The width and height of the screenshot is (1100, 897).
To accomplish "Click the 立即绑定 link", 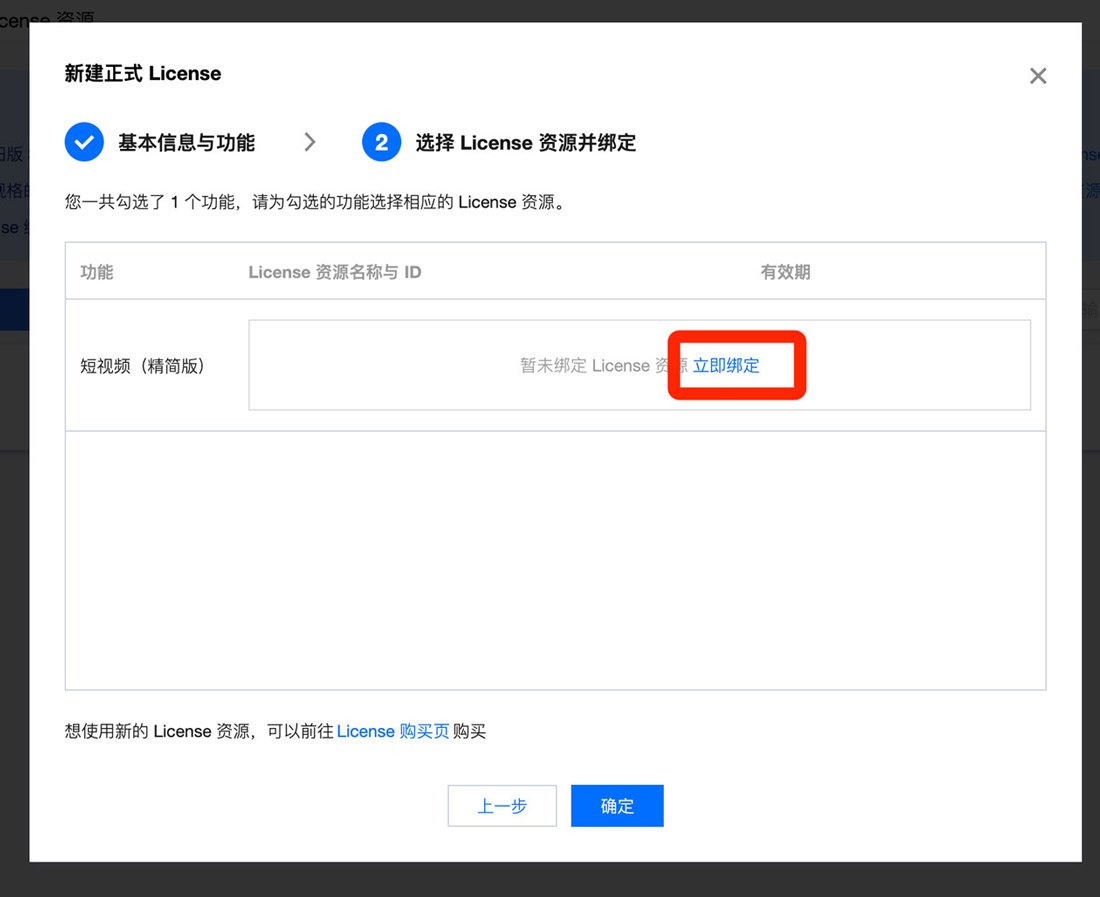I will 726,366.
